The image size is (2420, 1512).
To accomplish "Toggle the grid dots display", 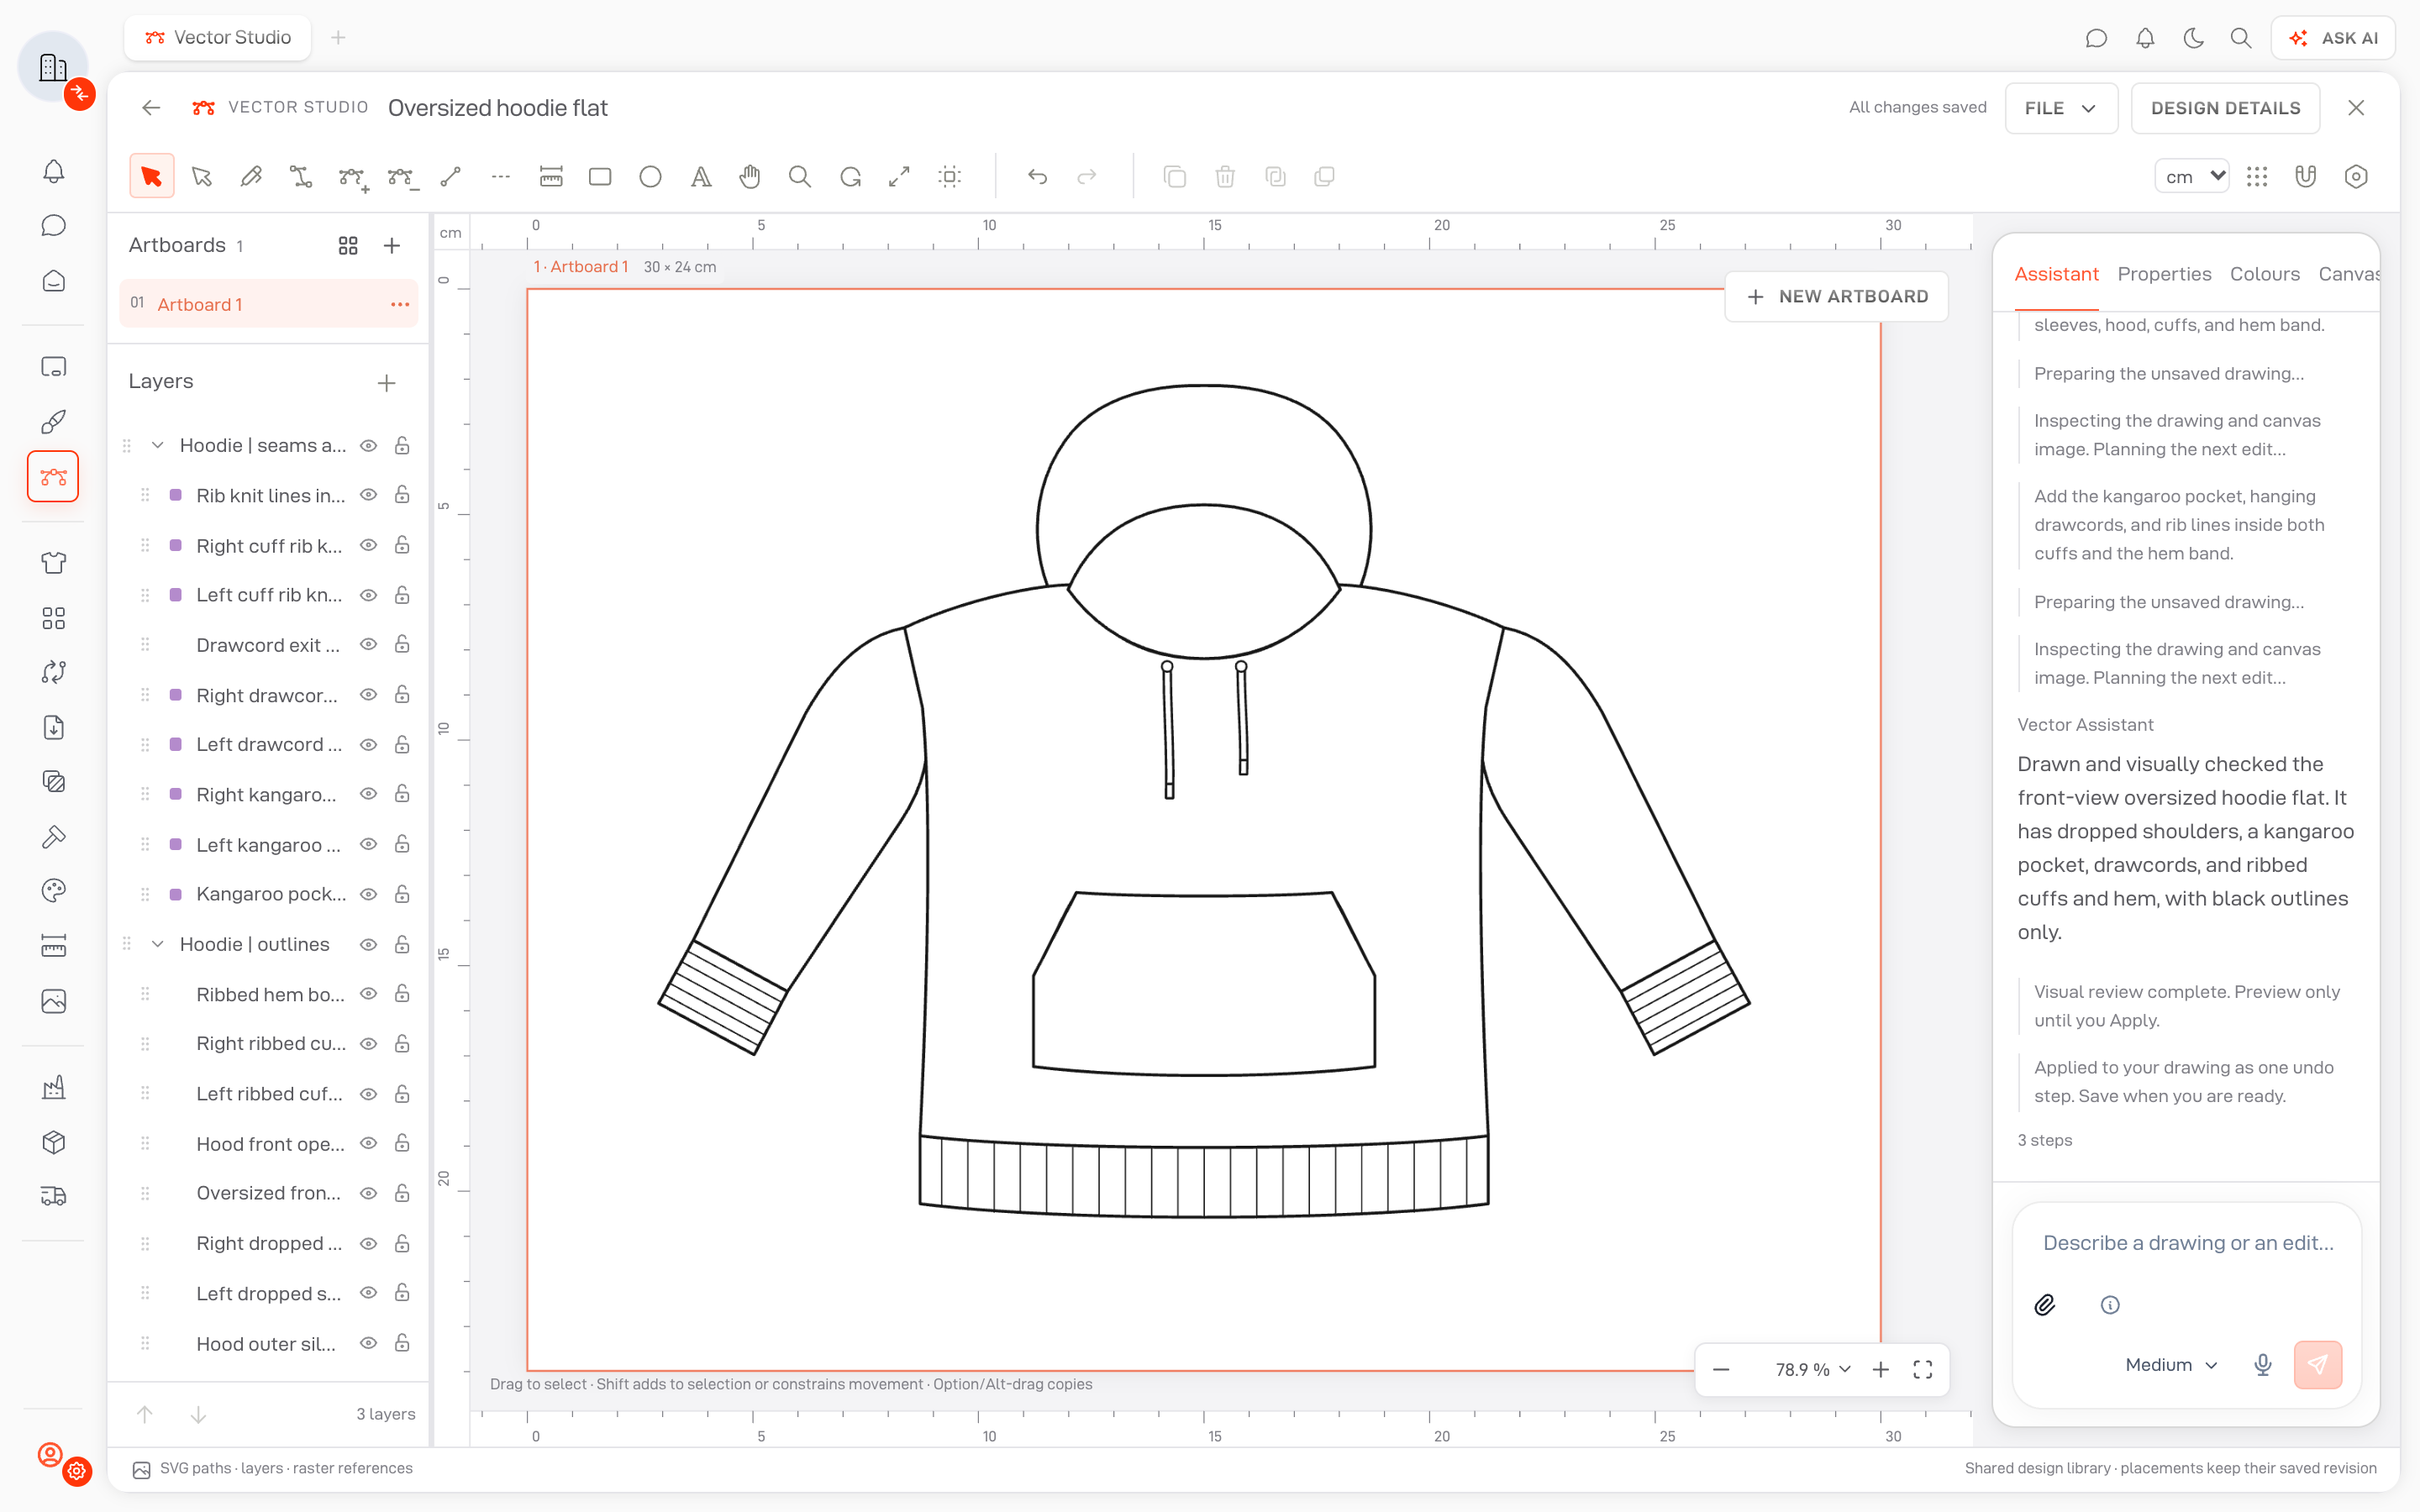I will [2257, 177].
